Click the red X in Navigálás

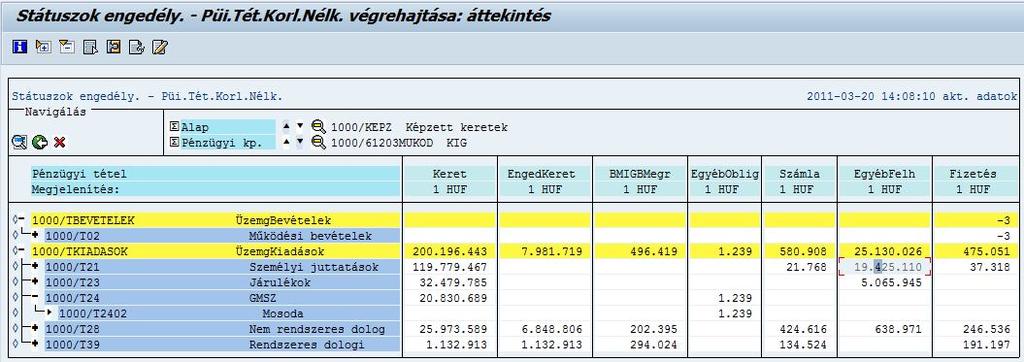pos(59,142)
